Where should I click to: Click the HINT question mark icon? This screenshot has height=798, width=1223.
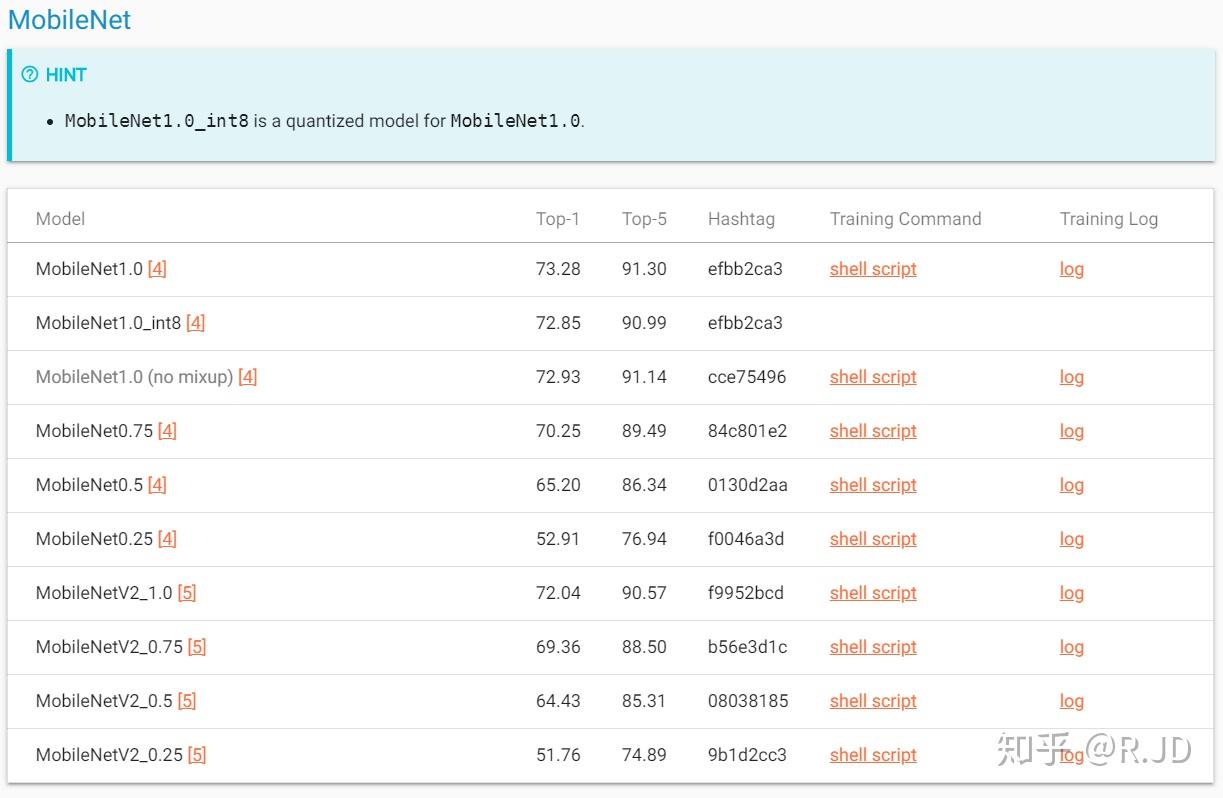click(x=30, y=75)
